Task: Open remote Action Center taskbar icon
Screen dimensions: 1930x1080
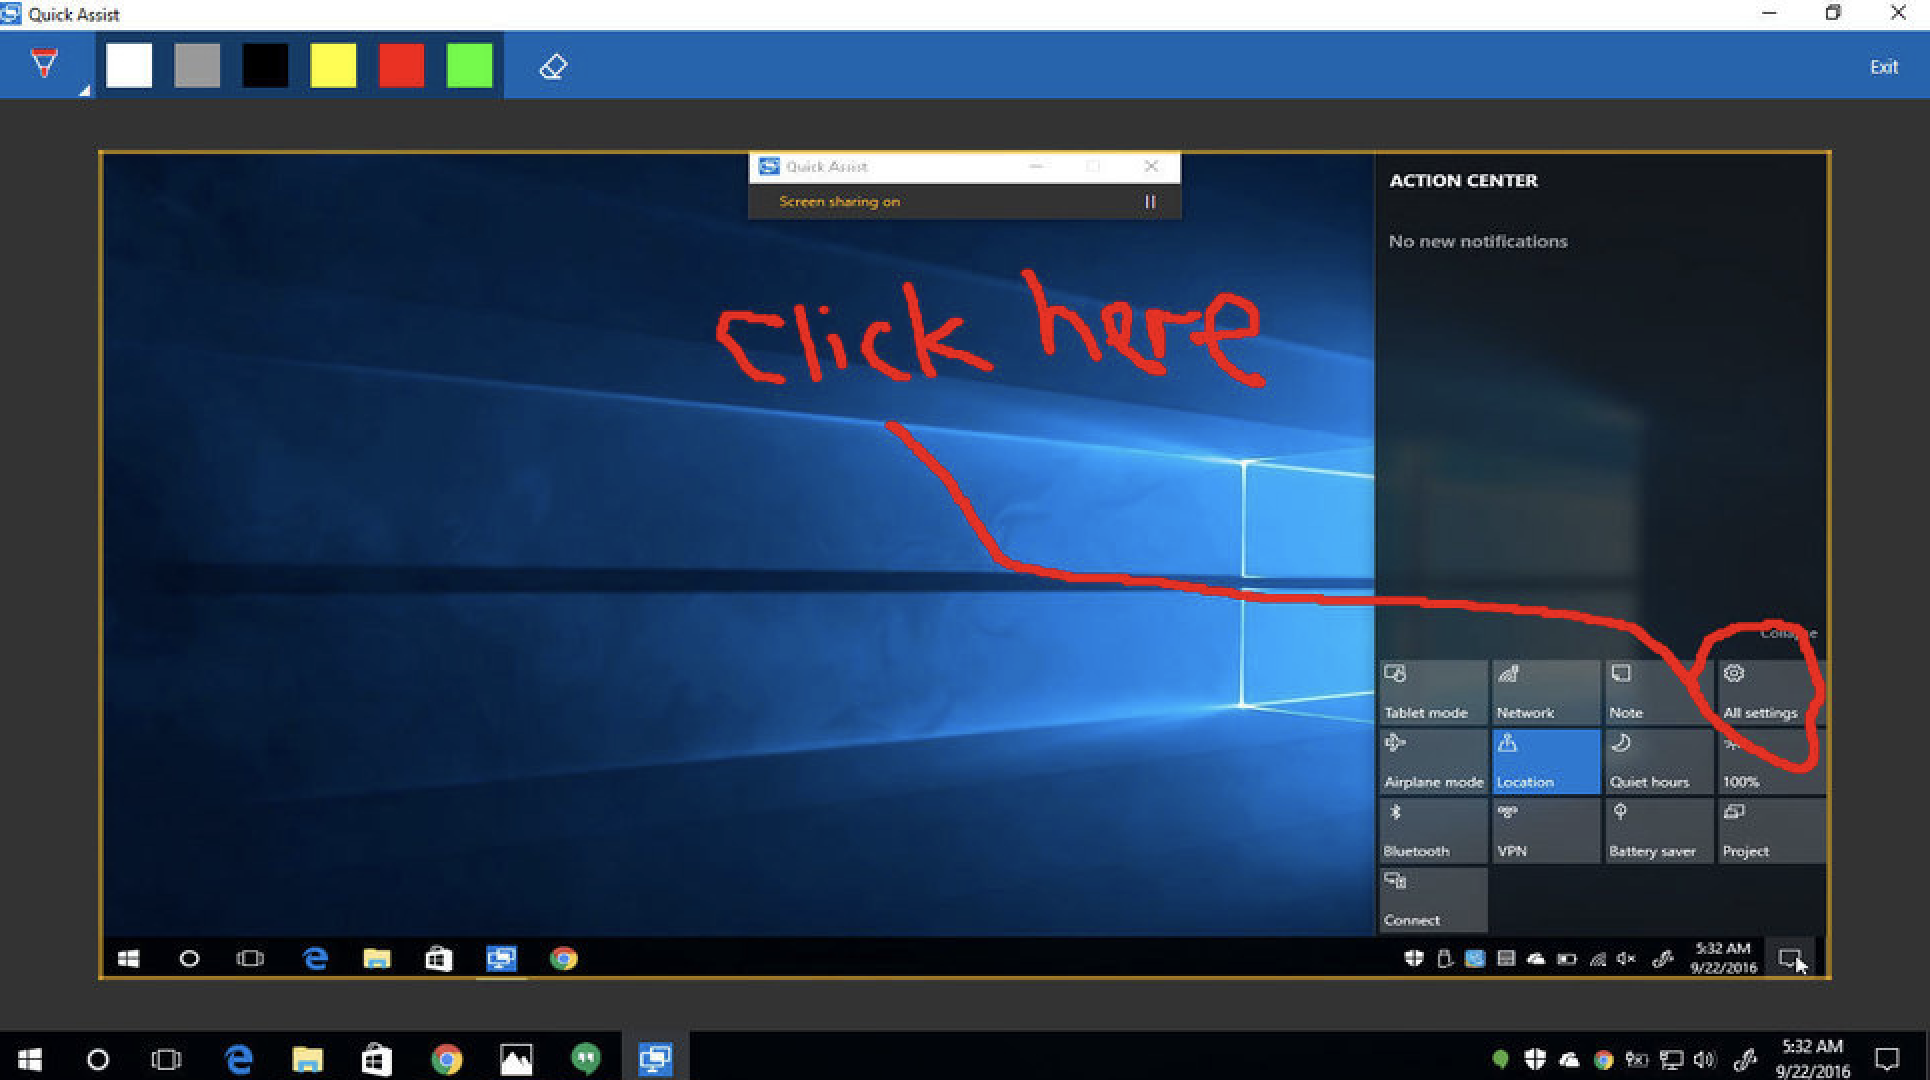Action: click(x=1789, y=959)
